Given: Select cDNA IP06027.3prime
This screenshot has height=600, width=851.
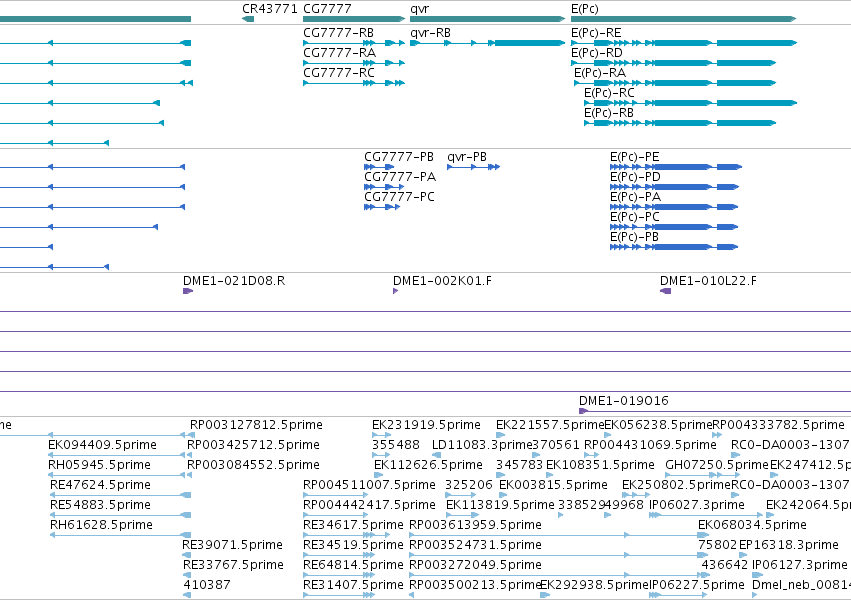Looking at the screenshot, I should [706, 515].
